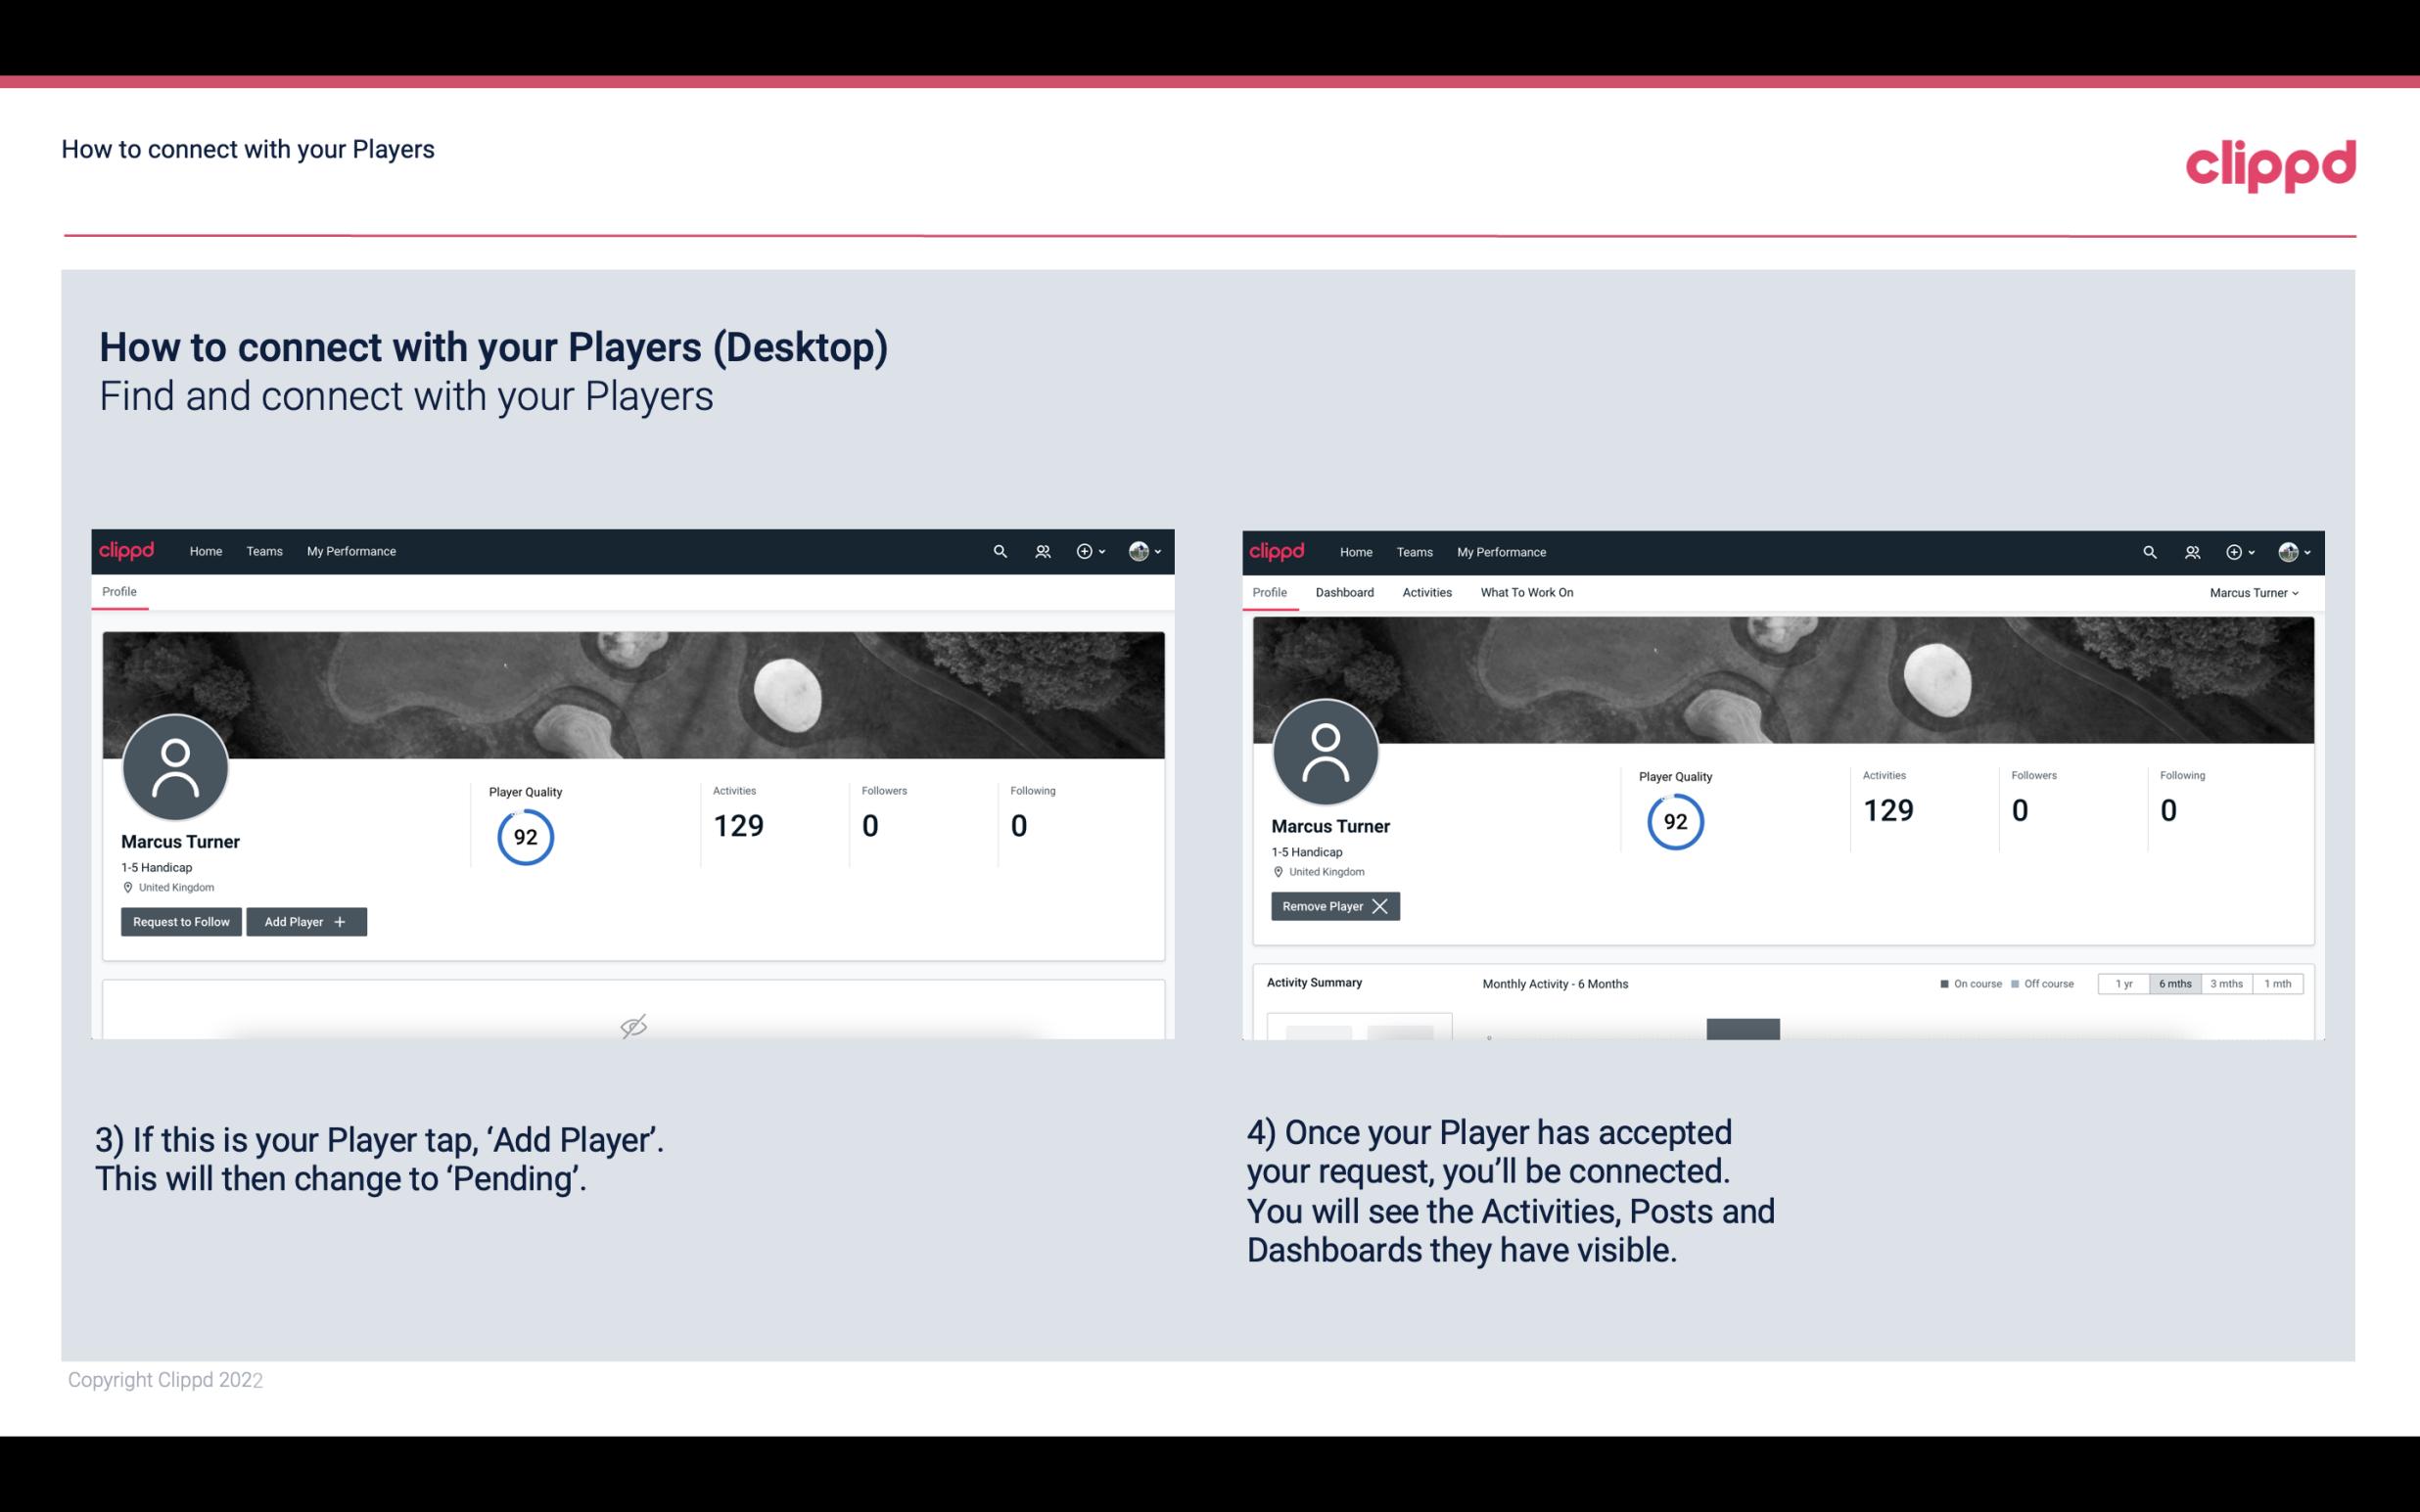Toggle the 6 months activity time period
Screen dimensions: 2420x1512
tap(2172, 981)
